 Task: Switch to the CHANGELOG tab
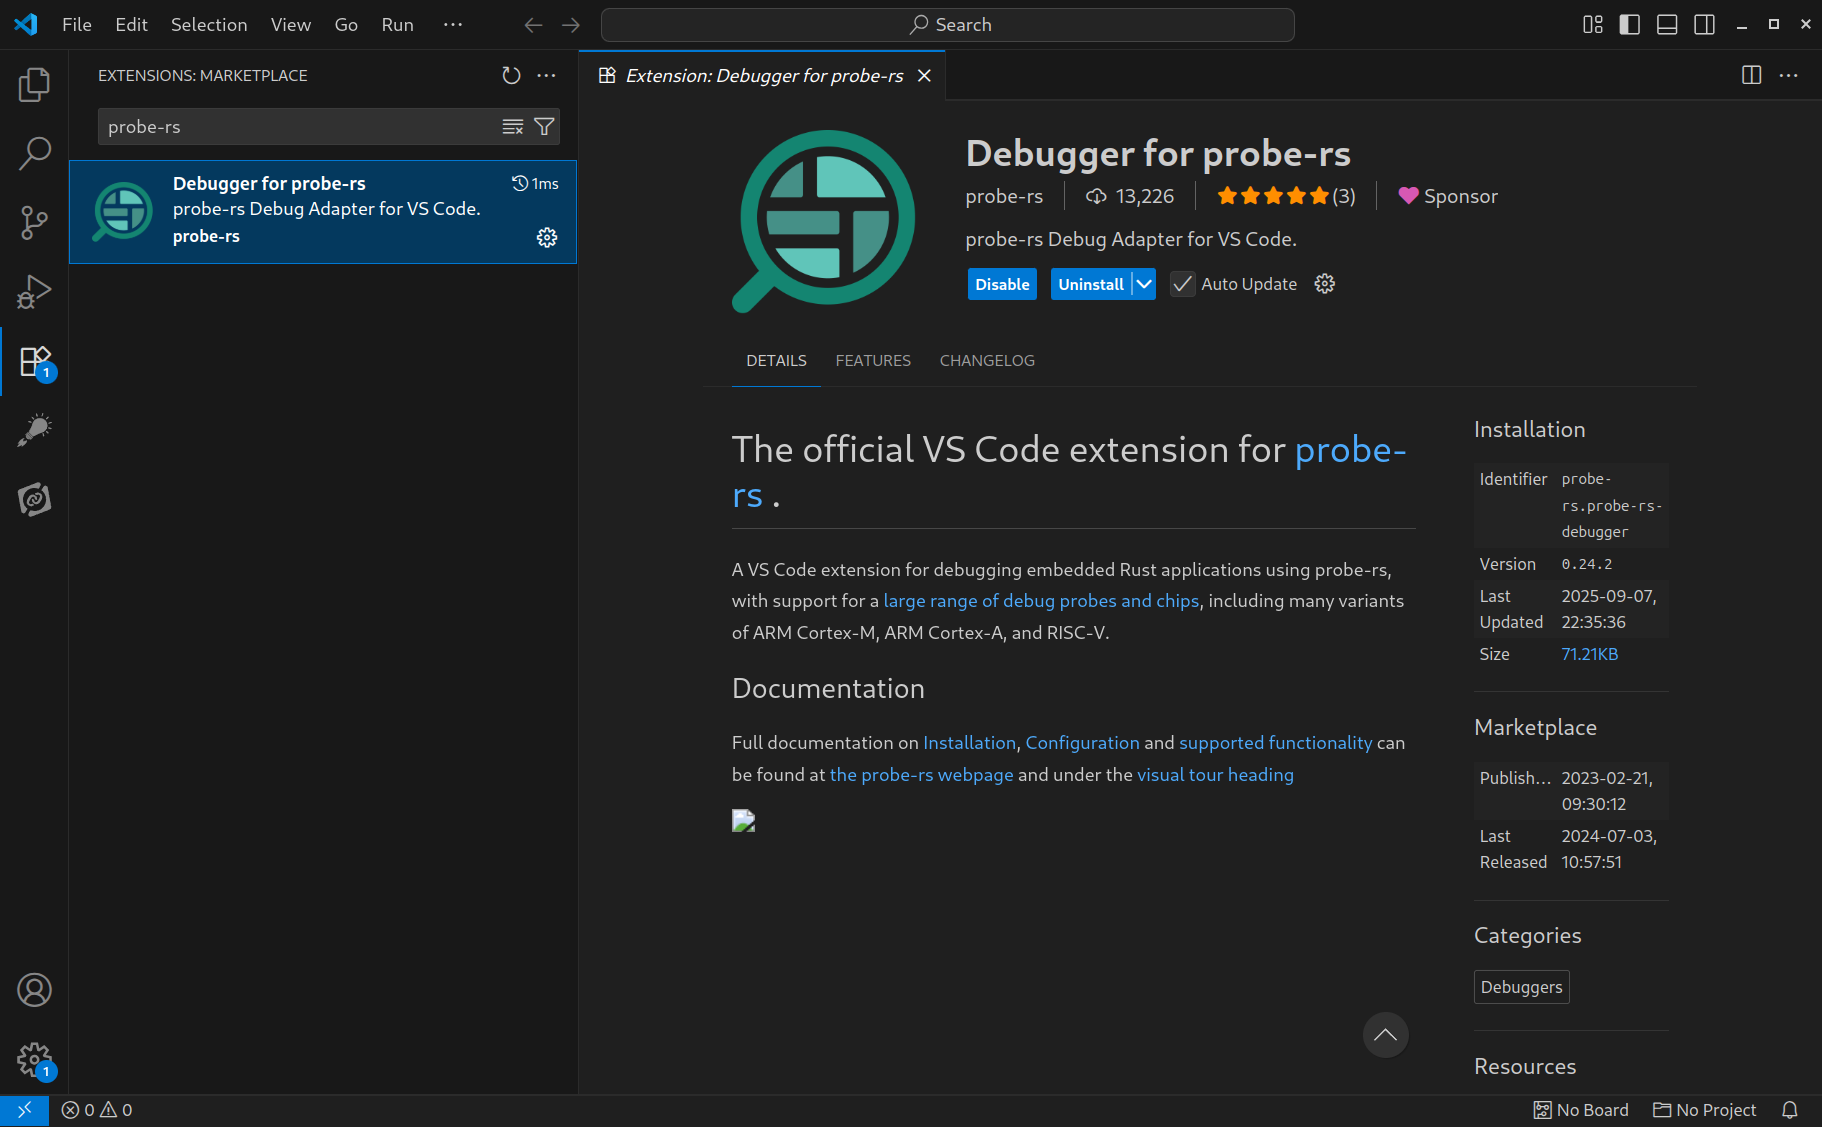click(x=987, y=361)
